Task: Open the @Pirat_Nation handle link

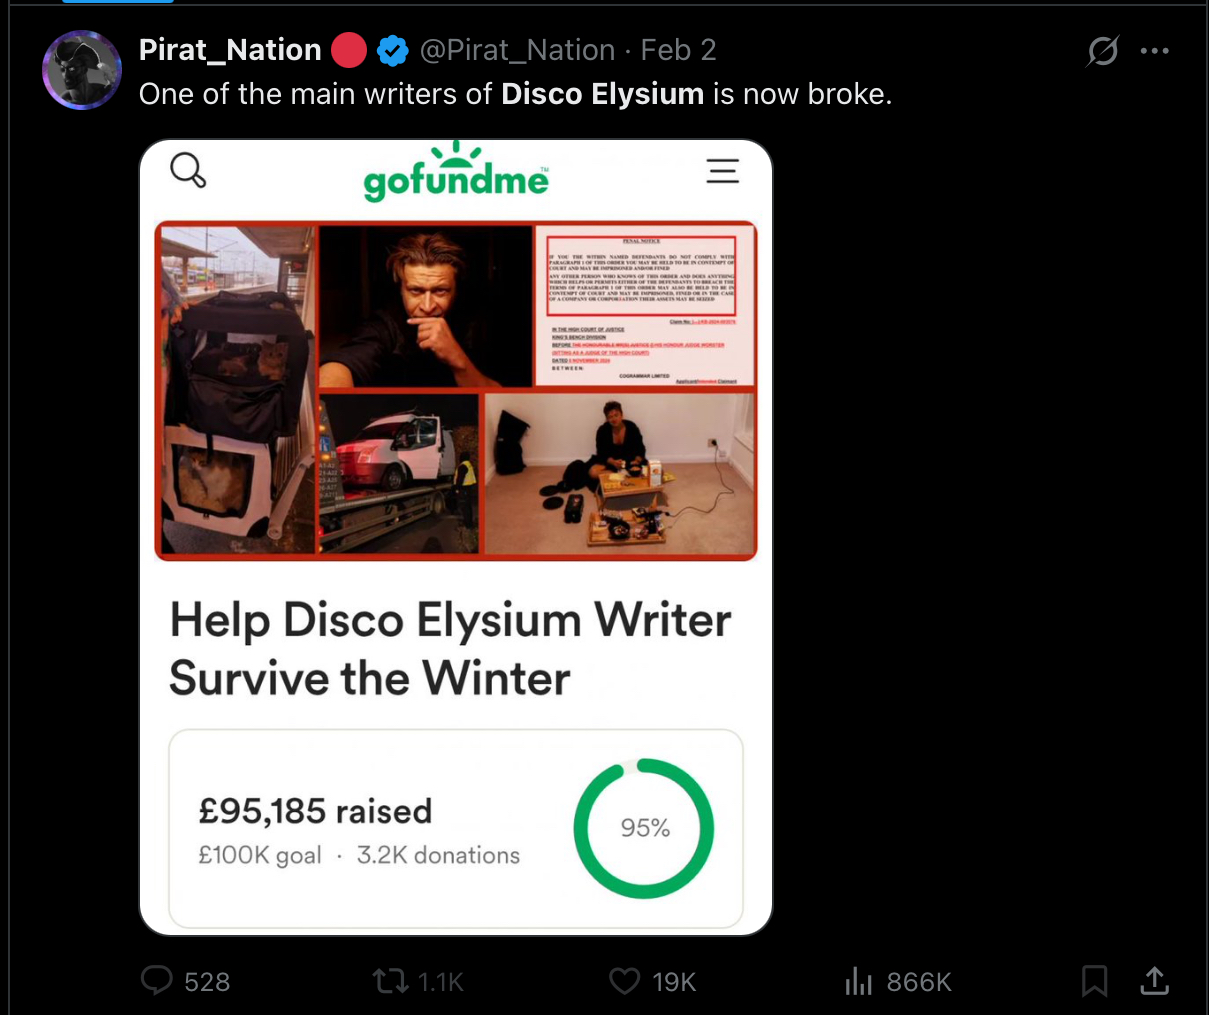Action: pyautogui.click(x=518, y=50)
